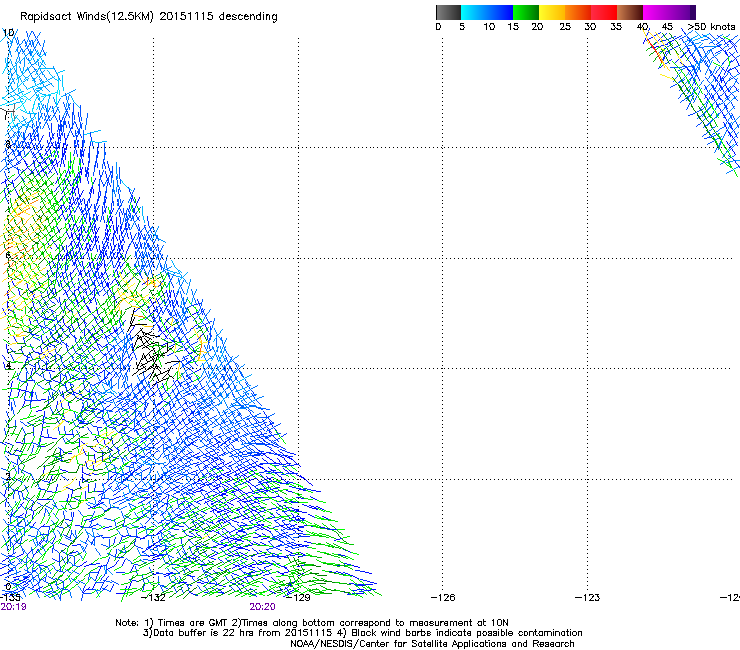Click the '15' knots scale label
Screen dimensions: 740x650
pyautogui.click(x=513, y=27)
